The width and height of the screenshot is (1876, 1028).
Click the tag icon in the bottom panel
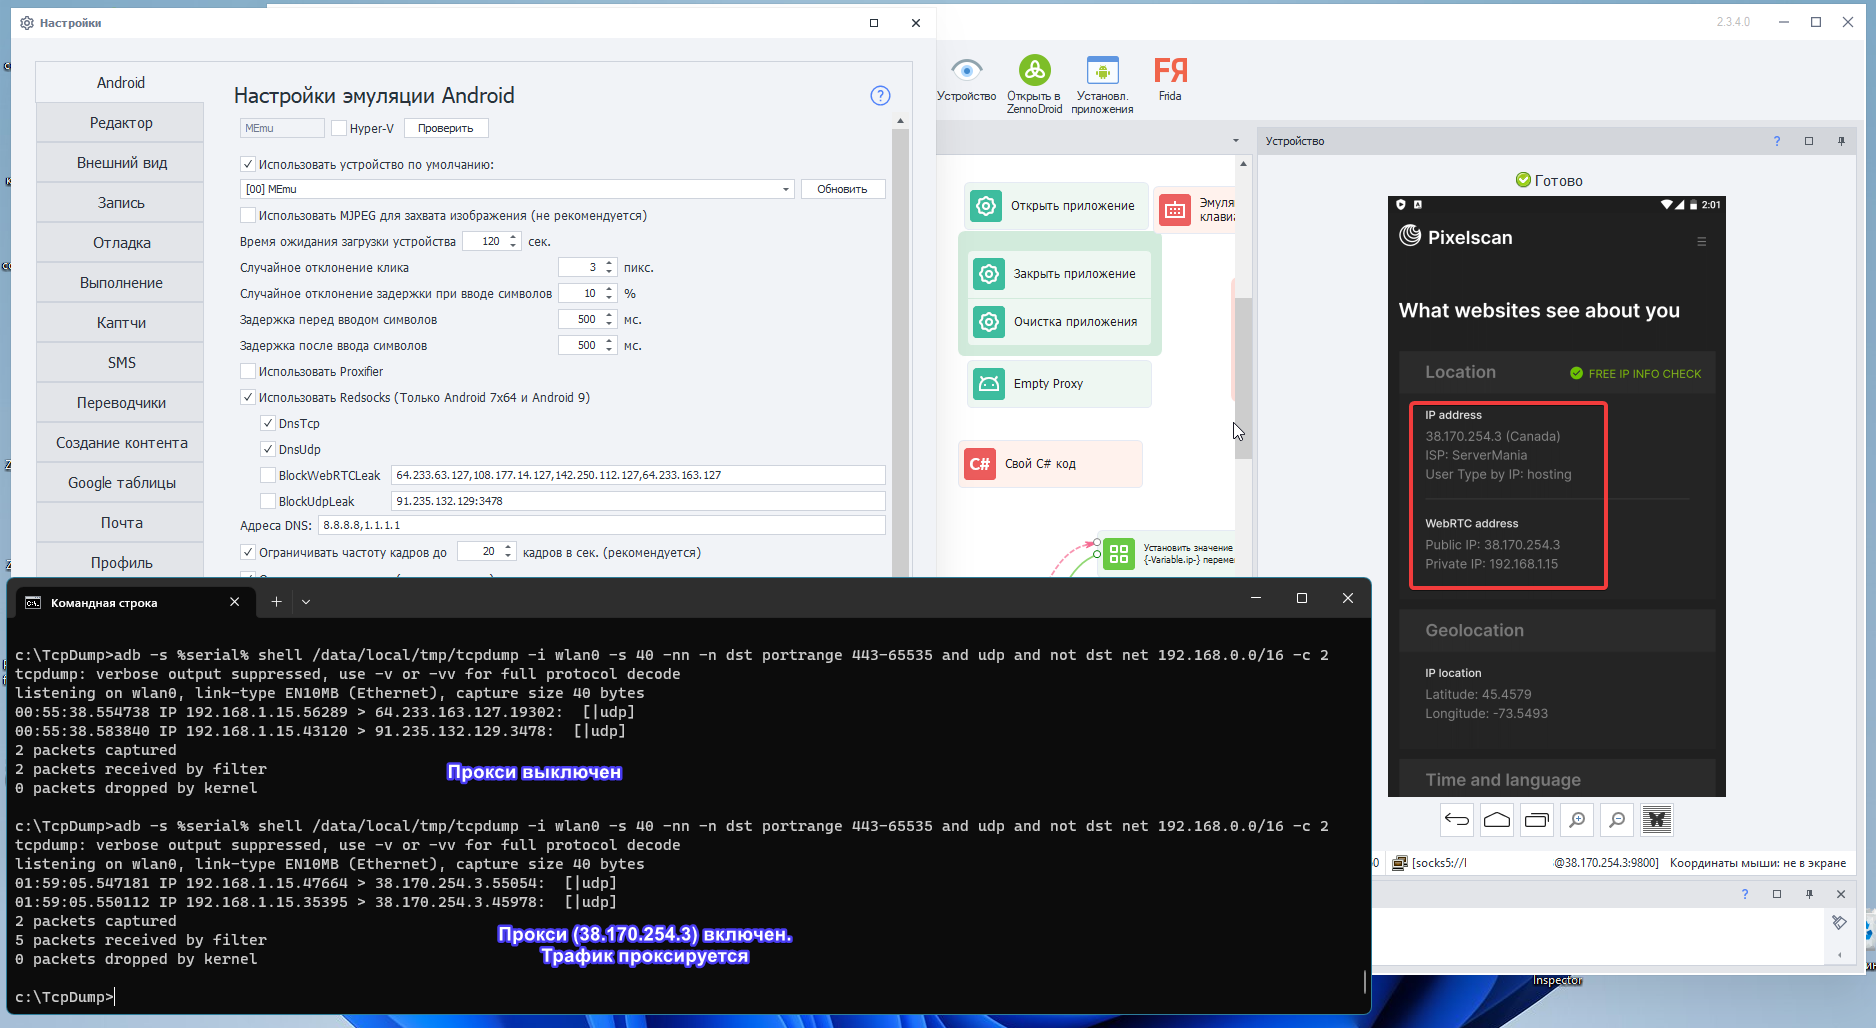(1839, 922)
